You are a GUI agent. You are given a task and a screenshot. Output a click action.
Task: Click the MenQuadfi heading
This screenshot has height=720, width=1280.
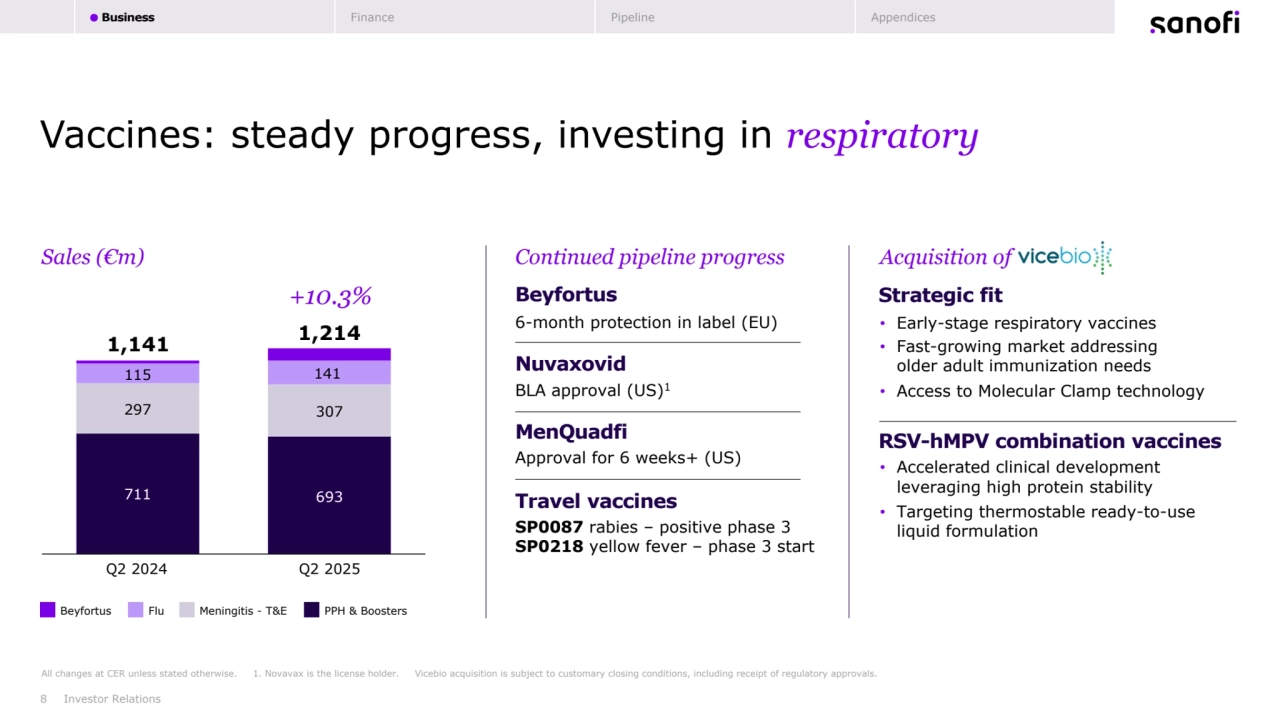point(571,432)
